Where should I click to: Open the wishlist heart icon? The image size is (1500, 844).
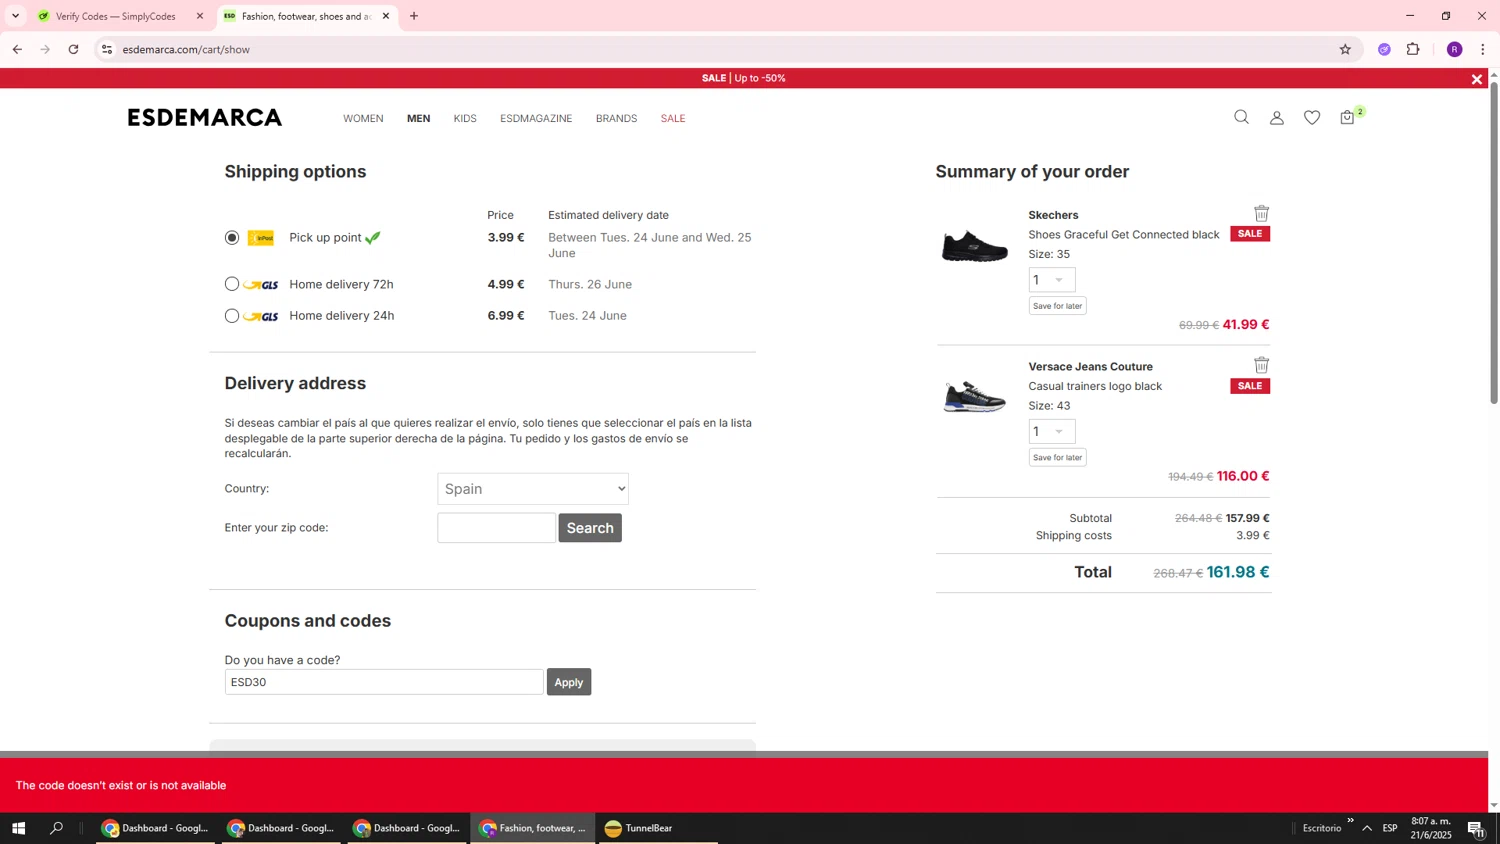[x=1312, y=118]
